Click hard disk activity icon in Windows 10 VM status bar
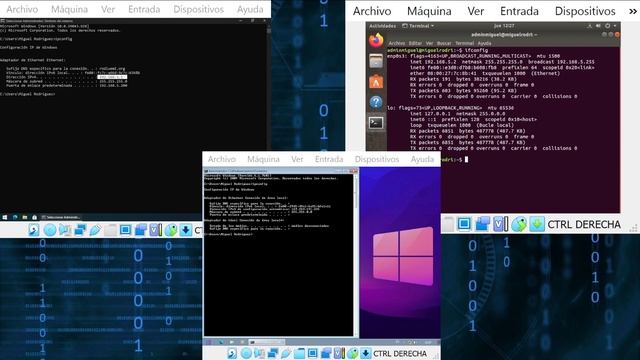The width and height of the screenshot is (640, 360). tap(34, 230)
